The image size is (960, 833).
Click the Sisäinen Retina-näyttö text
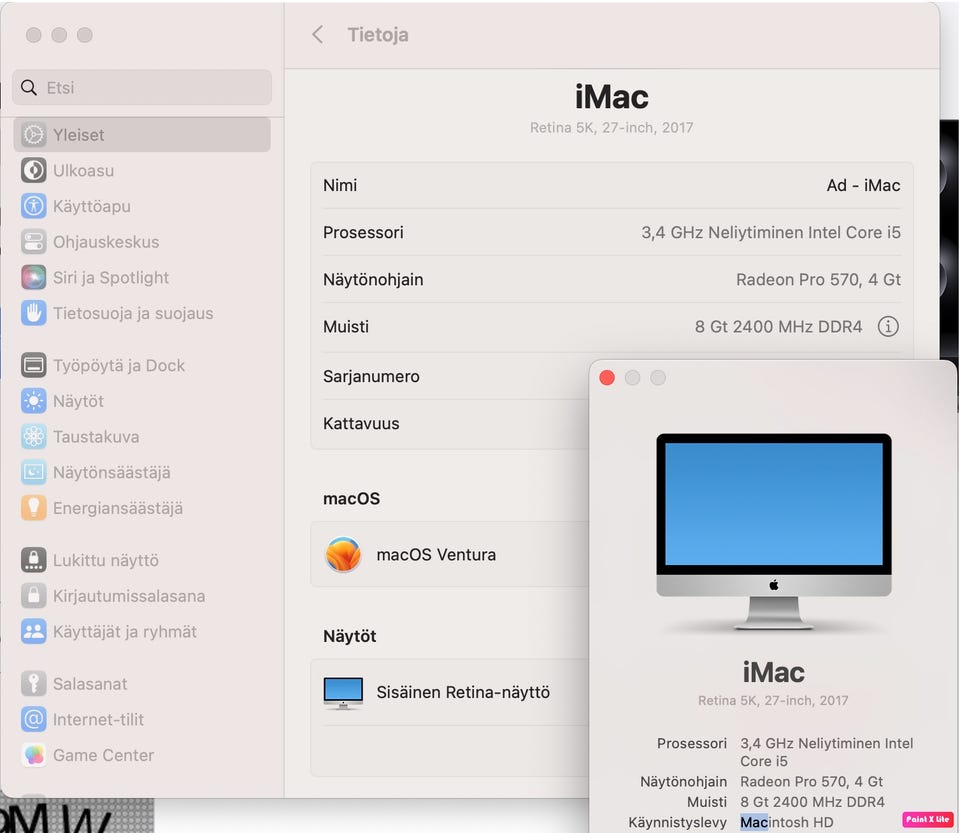[463, 692]
